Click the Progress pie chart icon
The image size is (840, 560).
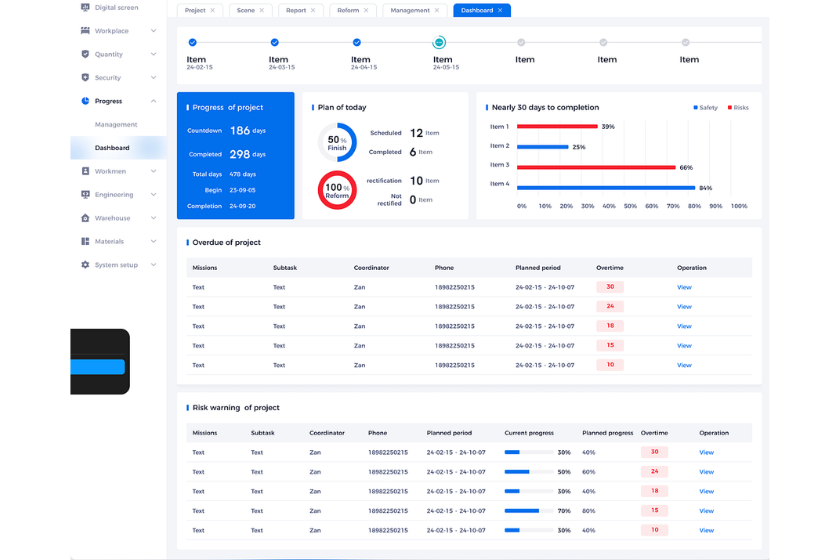coord(85,101)
